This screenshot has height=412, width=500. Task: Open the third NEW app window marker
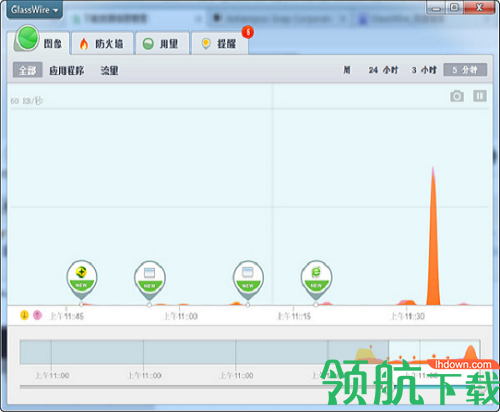(x=248, y=280)
